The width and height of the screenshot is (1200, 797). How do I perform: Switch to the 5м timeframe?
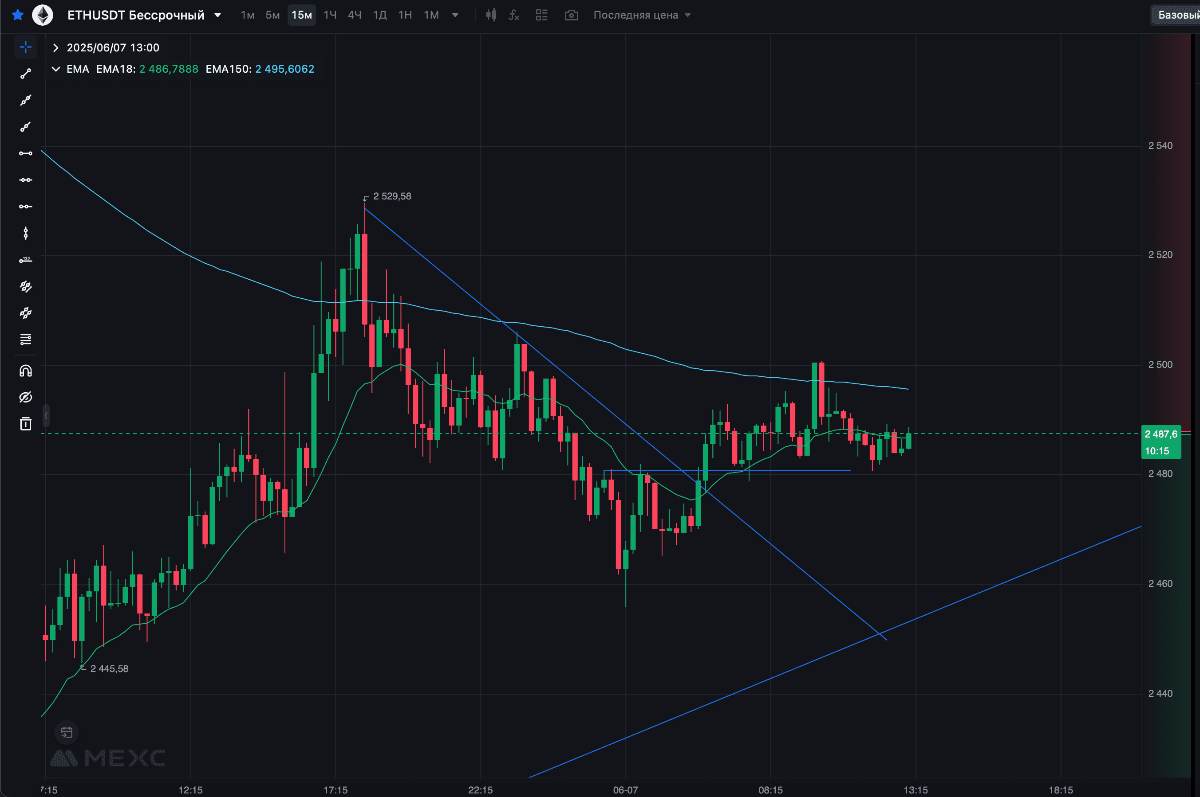click(x=272, y=15)
